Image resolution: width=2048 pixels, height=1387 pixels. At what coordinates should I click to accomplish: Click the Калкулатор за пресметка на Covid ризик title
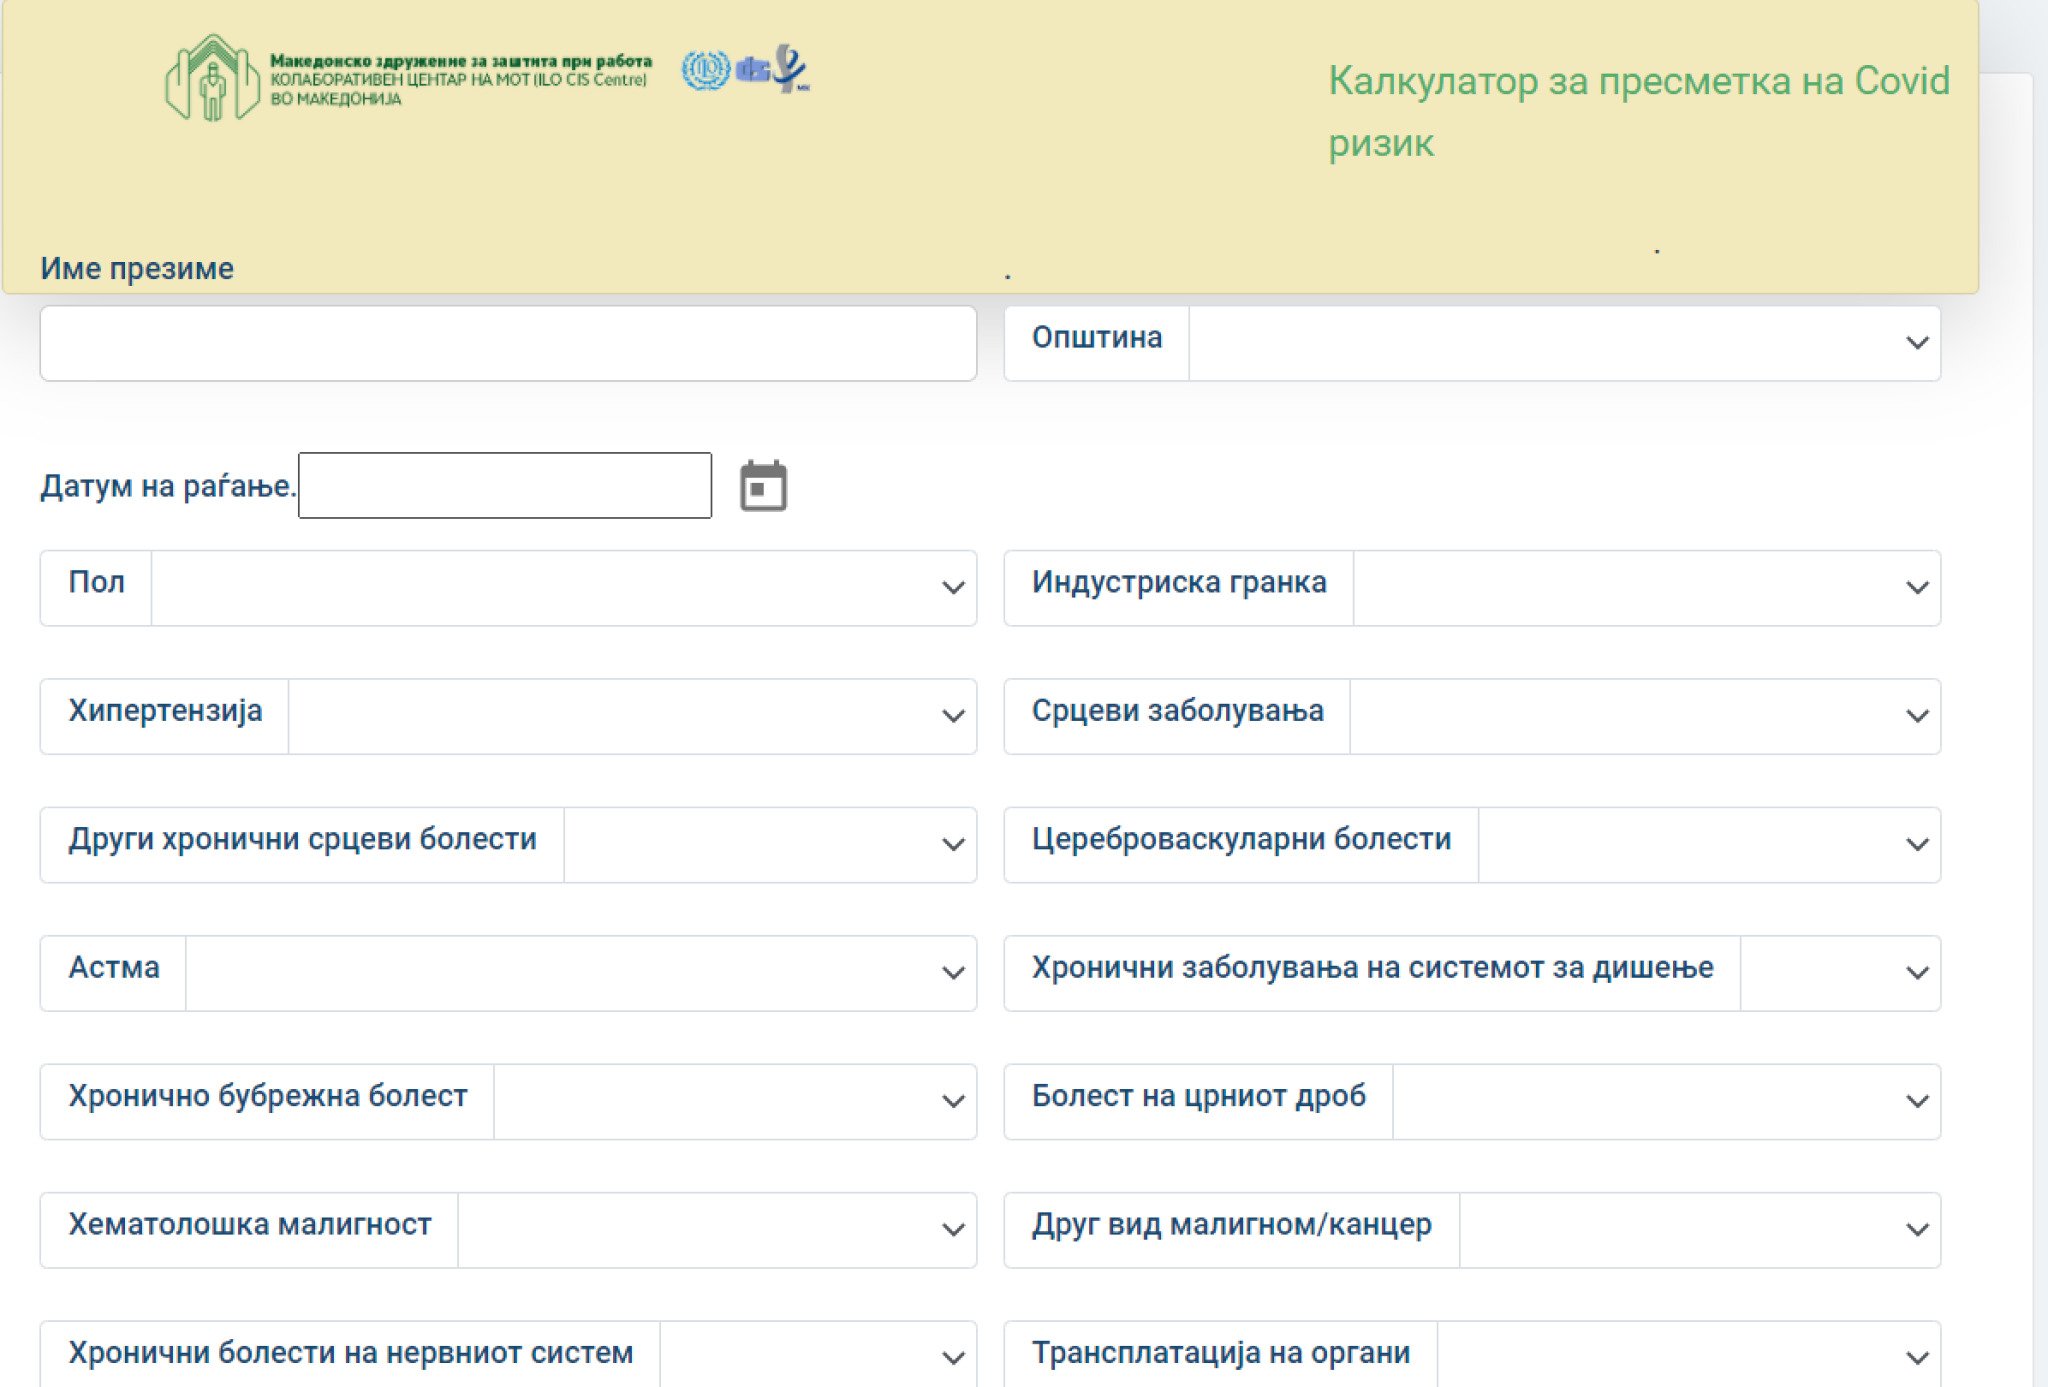pyautogui.click(x=1637, y=110)
